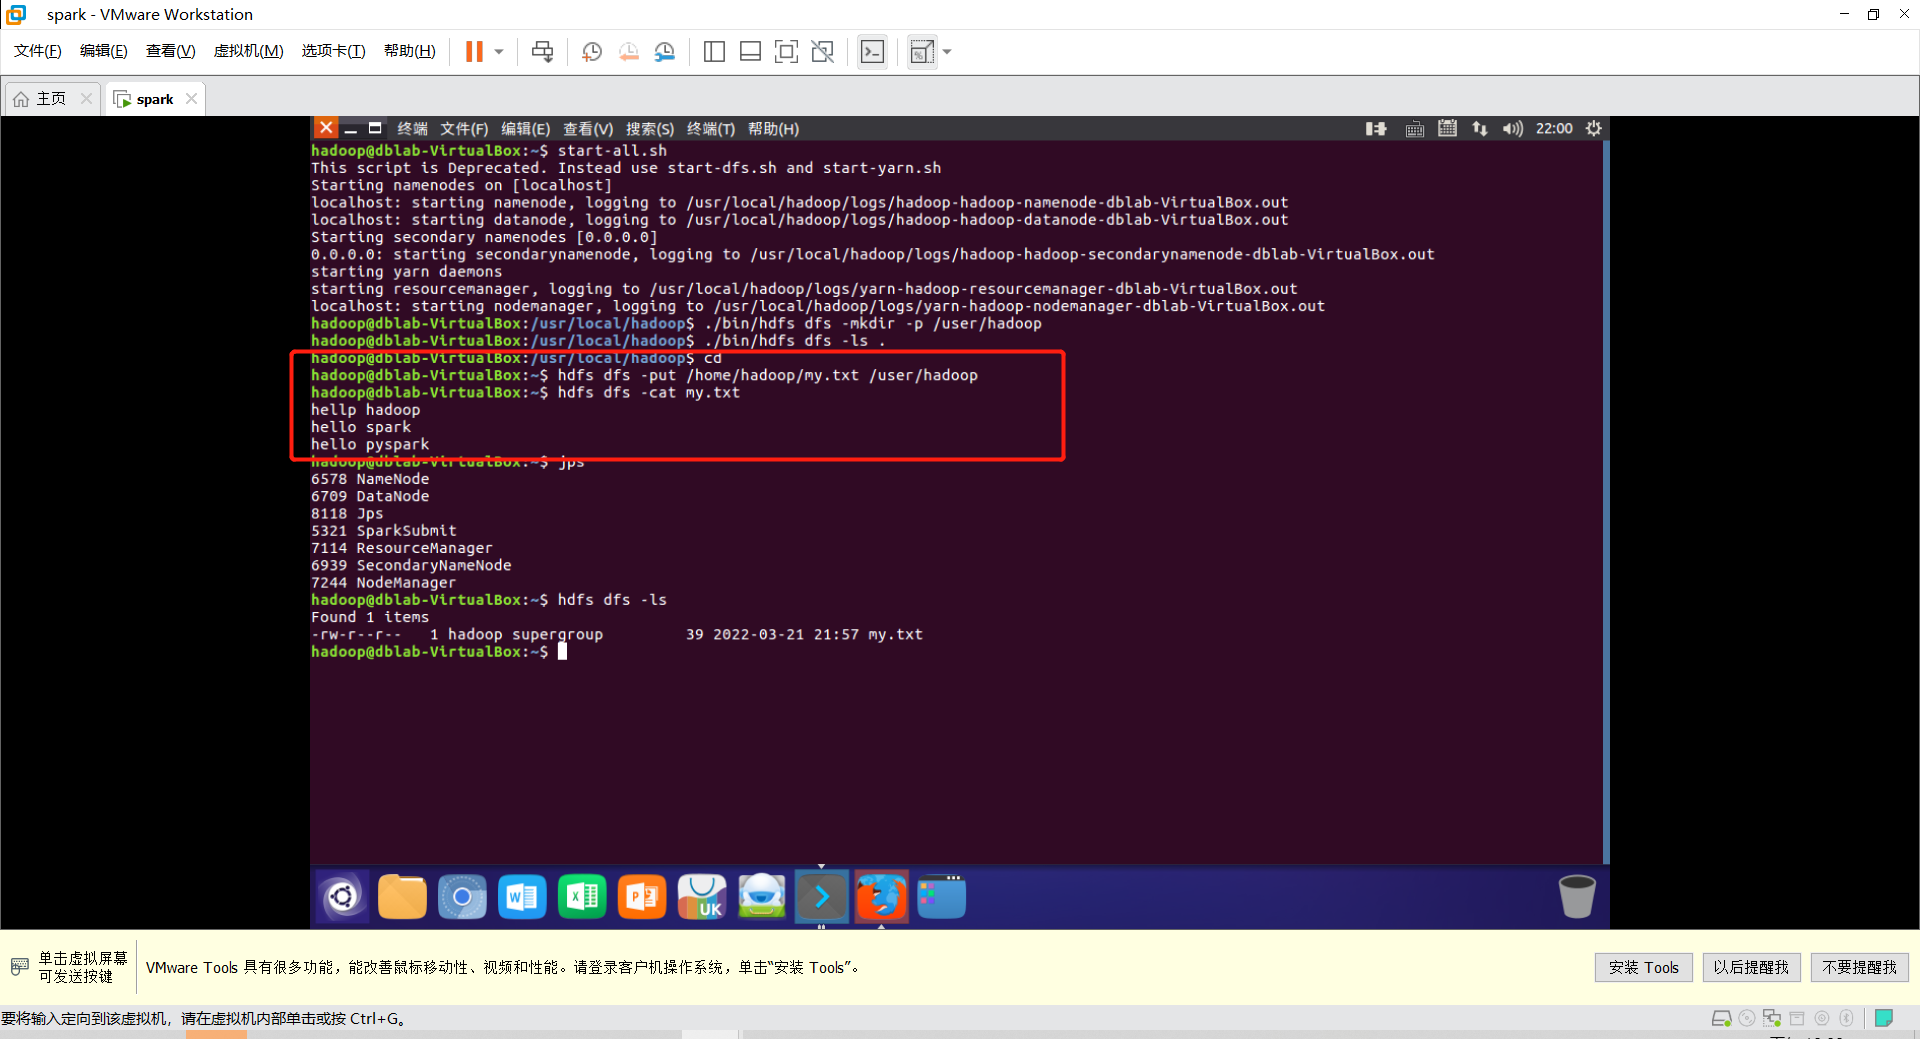
Task: Close the guest terminal window
Action: 326,128
